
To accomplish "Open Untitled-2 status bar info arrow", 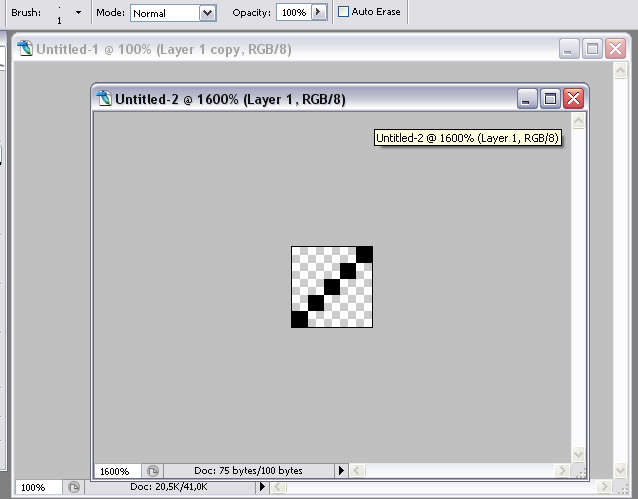I will click(341, 471).
